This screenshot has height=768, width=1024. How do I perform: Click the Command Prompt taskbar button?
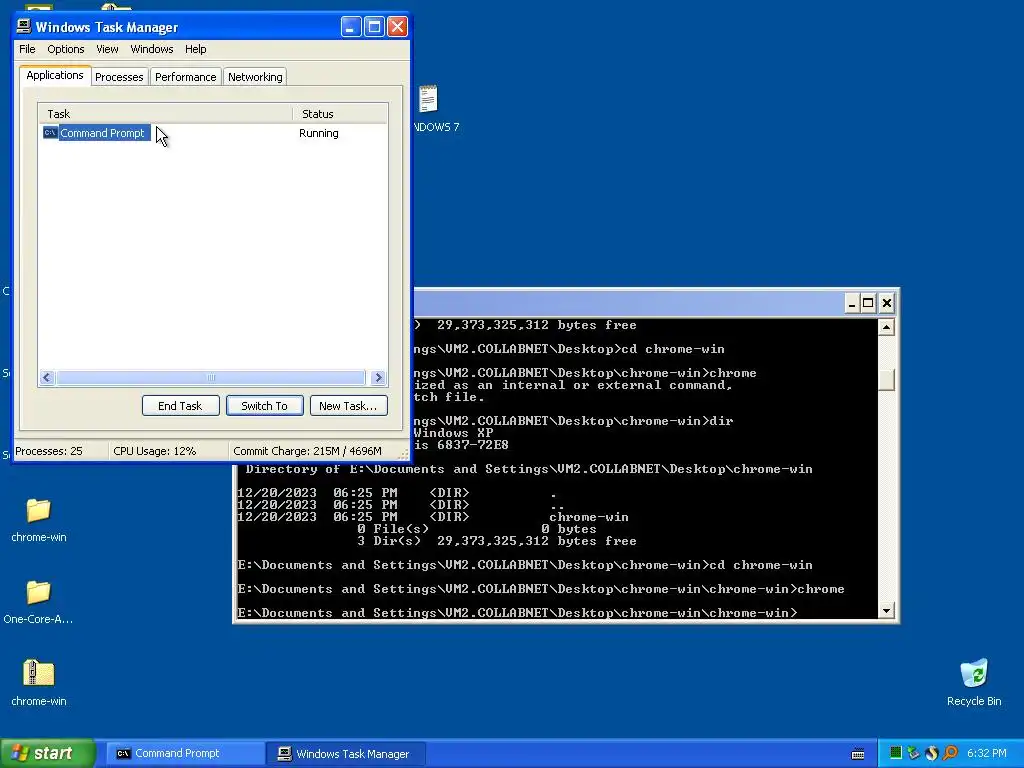185,754
